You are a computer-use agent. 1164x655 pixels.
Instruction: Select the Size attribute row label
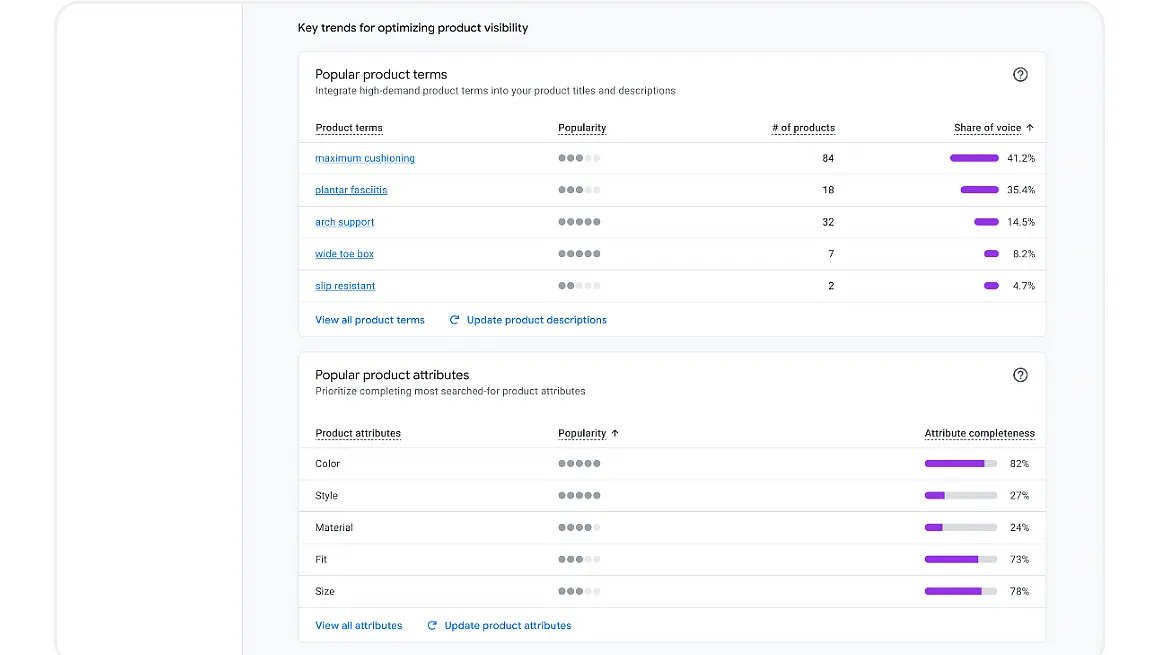[x=324, y=591]
